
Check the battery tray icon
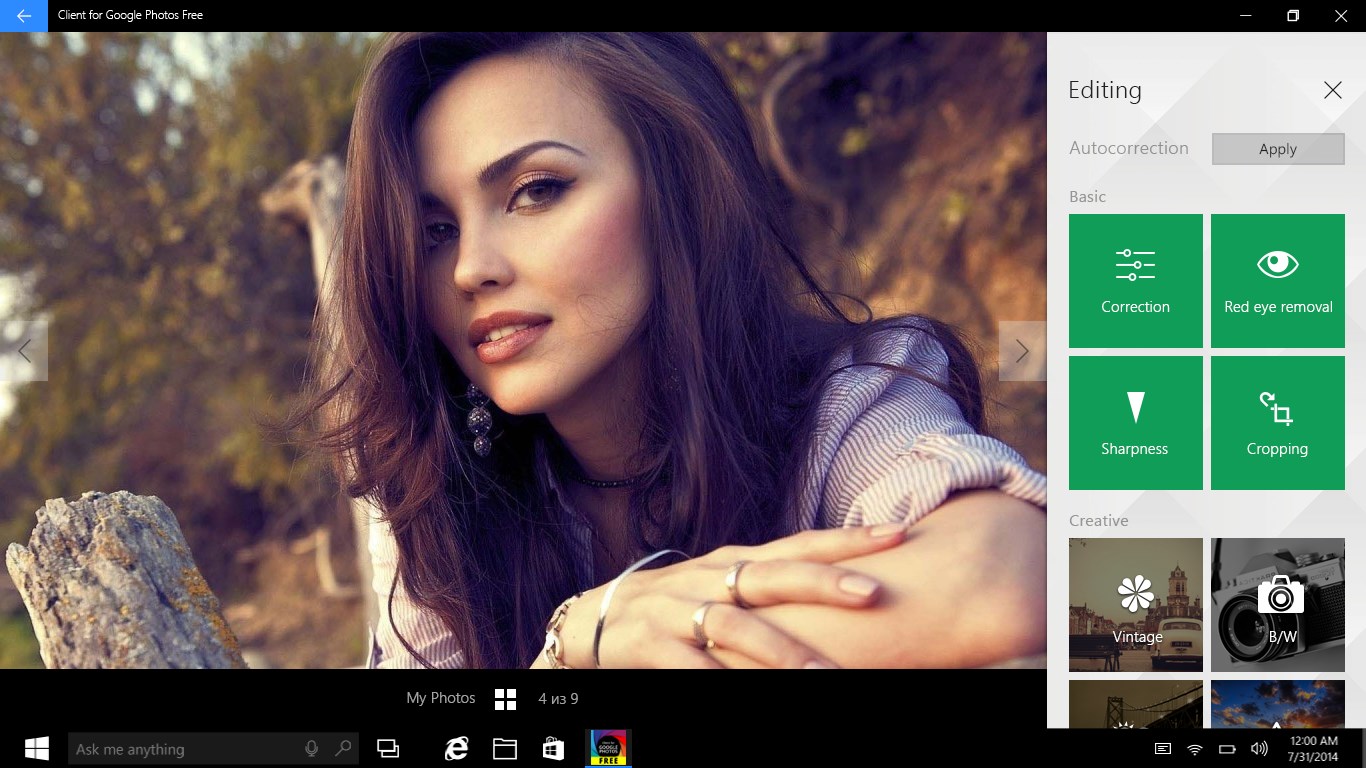pyautogui.click(x=1227, y=749)
